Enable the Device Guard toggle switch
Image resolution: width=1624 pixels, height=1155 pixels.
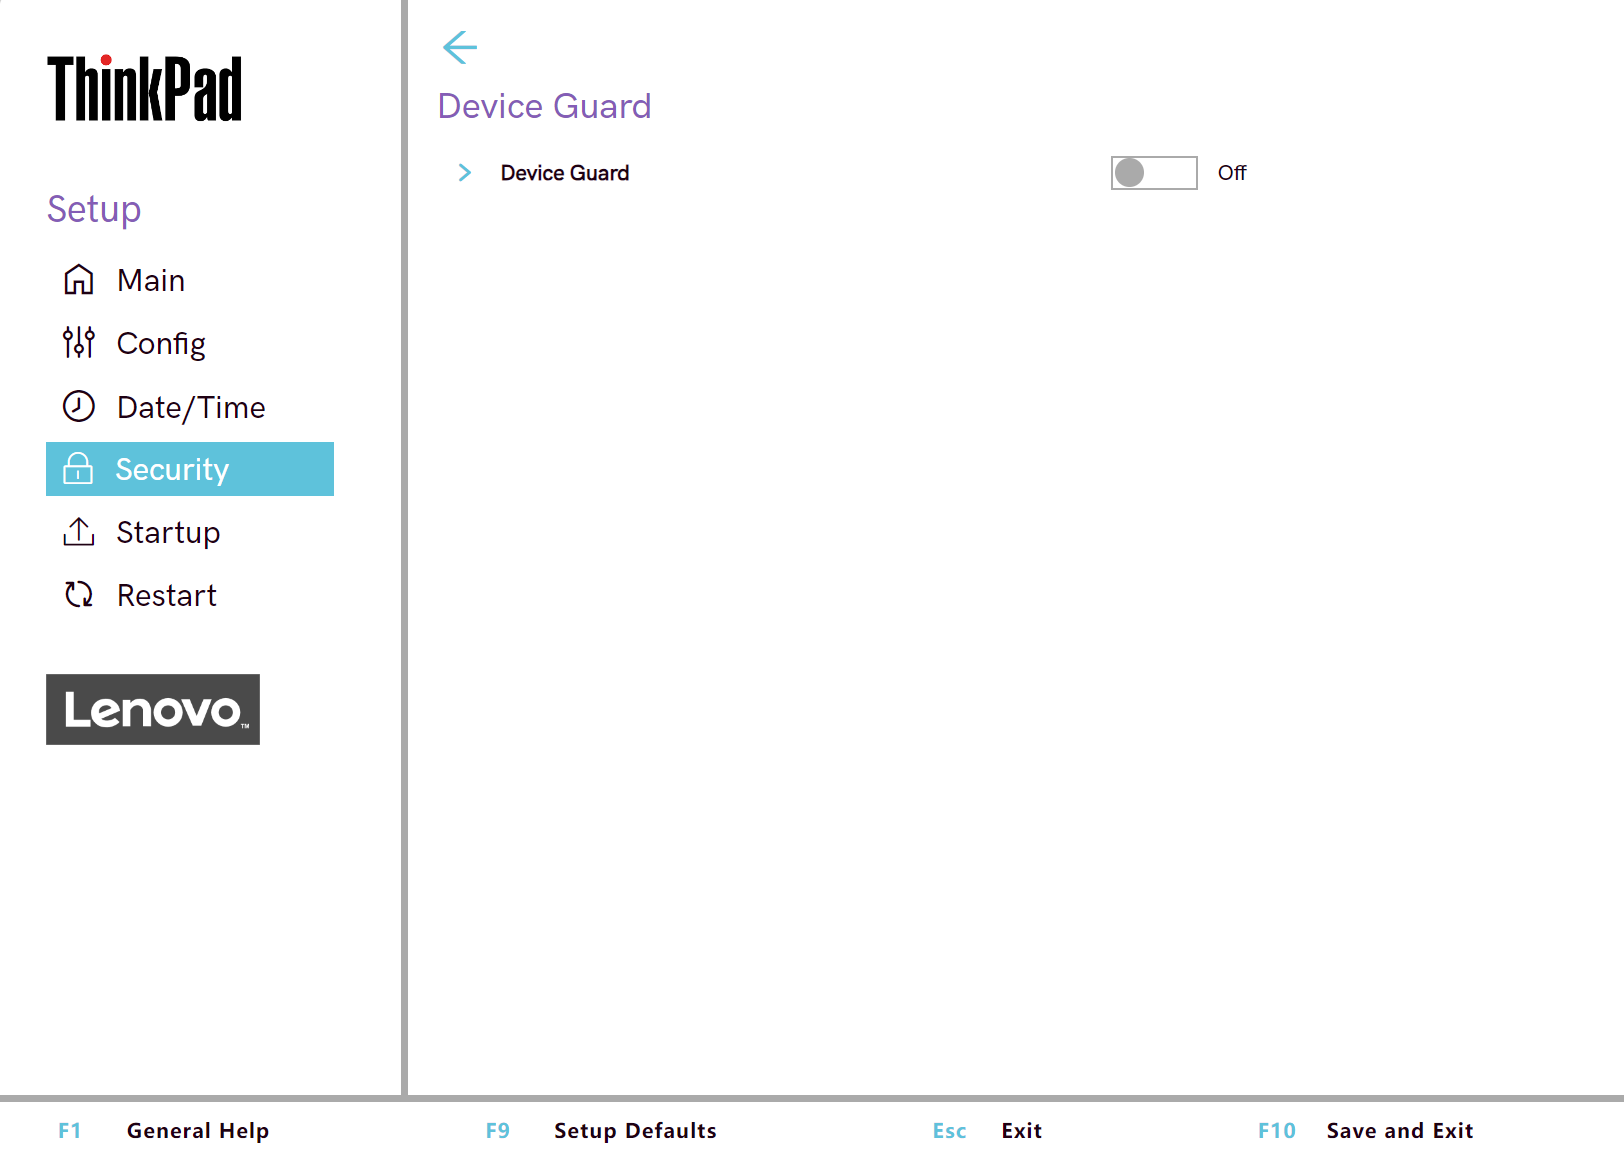coord(1153,173)
